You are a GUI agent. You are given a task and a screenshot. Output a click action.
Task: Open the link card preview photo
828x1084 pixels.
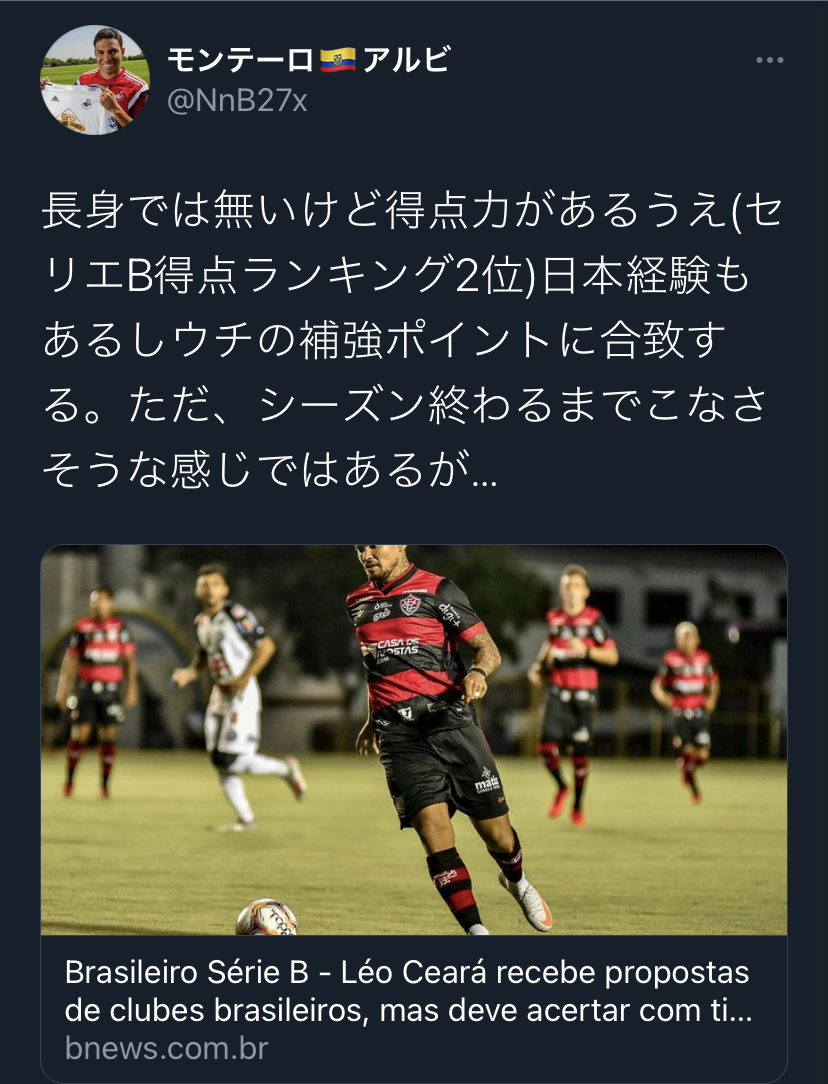tap(414, 740)
